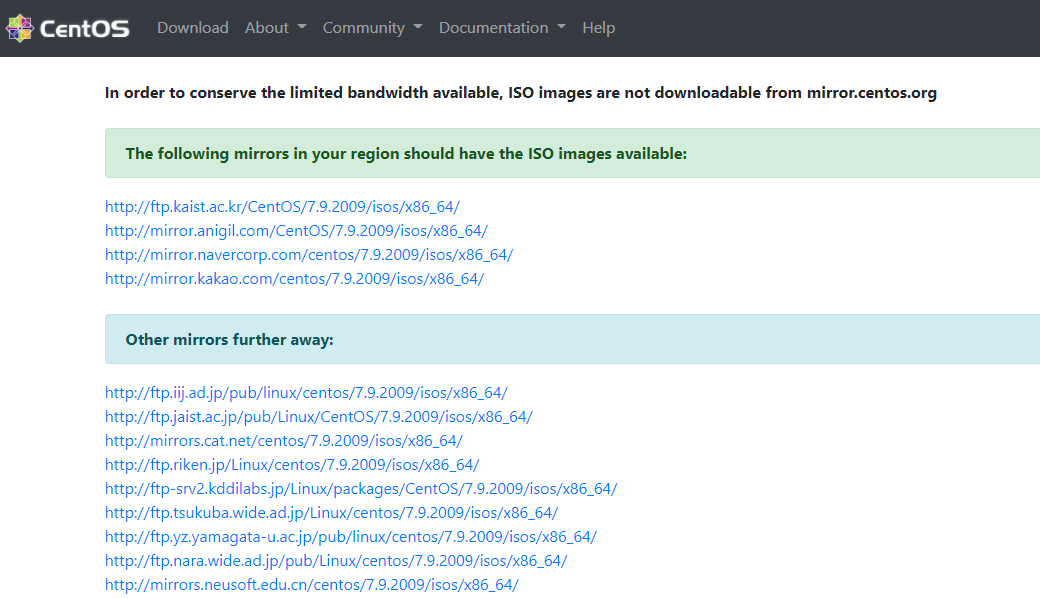The width and height of the screenshot is (1040, 599).
Task: Open the ftp.yz.yamagata-u.ac.jp mirror link
Action: pos(351,537)
